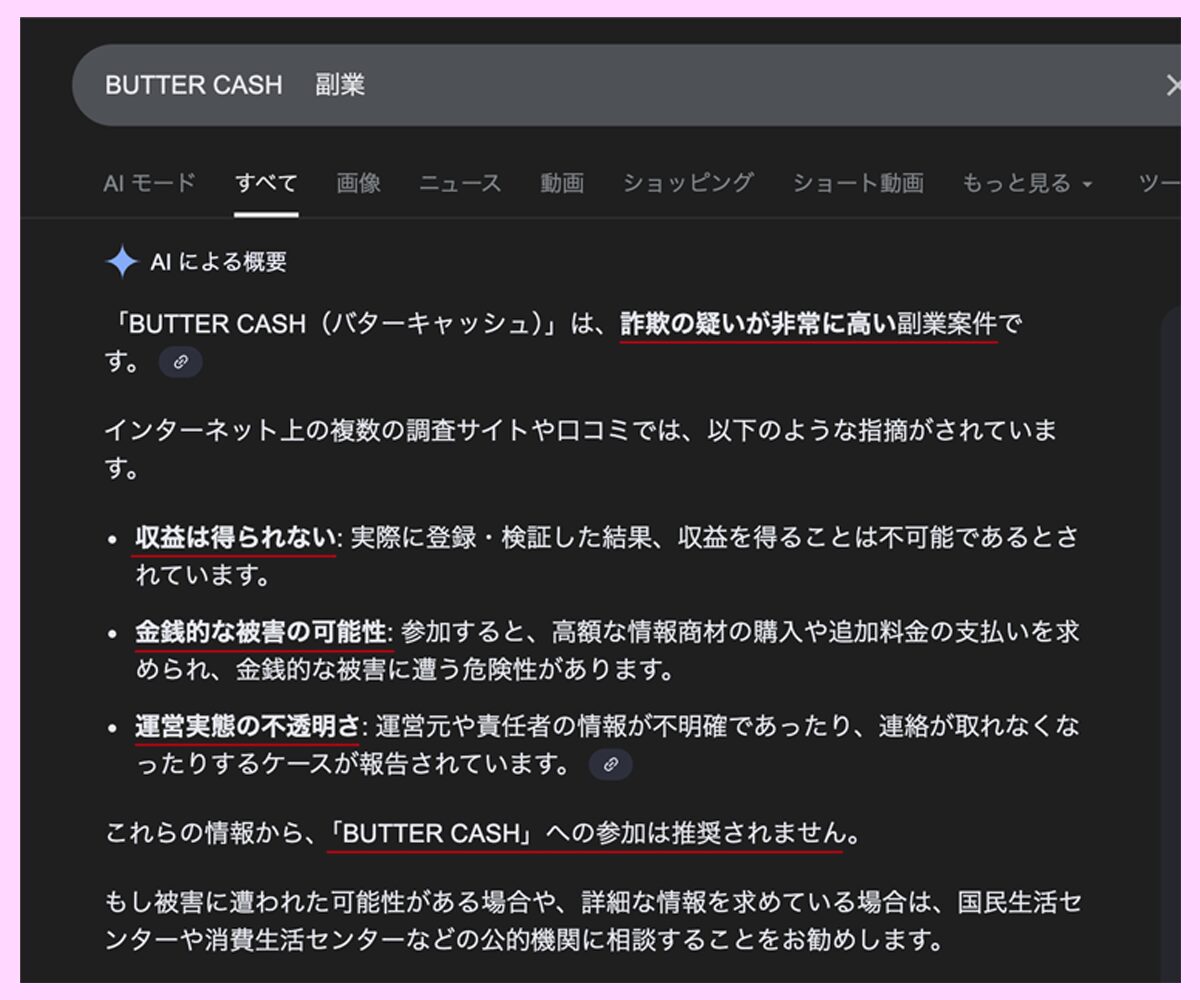Click the すべて tab to stay on all results
This screenshot has height=1000, width=1200.
[266, 183]
